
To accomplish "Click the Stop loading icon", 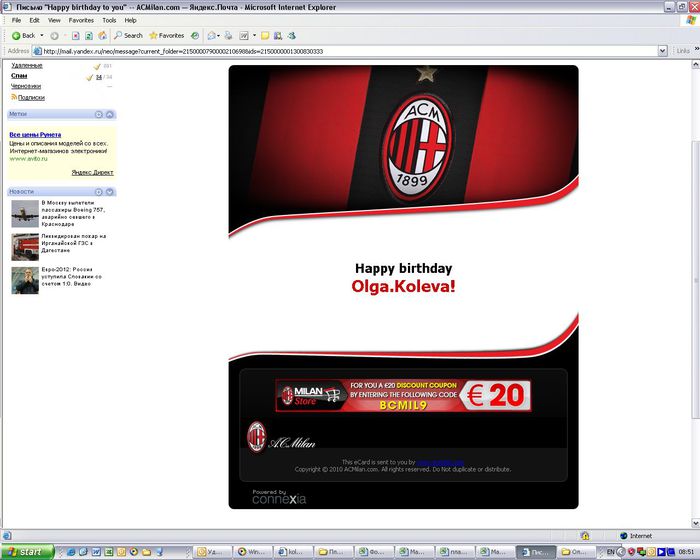I will (x=76, y=36).
